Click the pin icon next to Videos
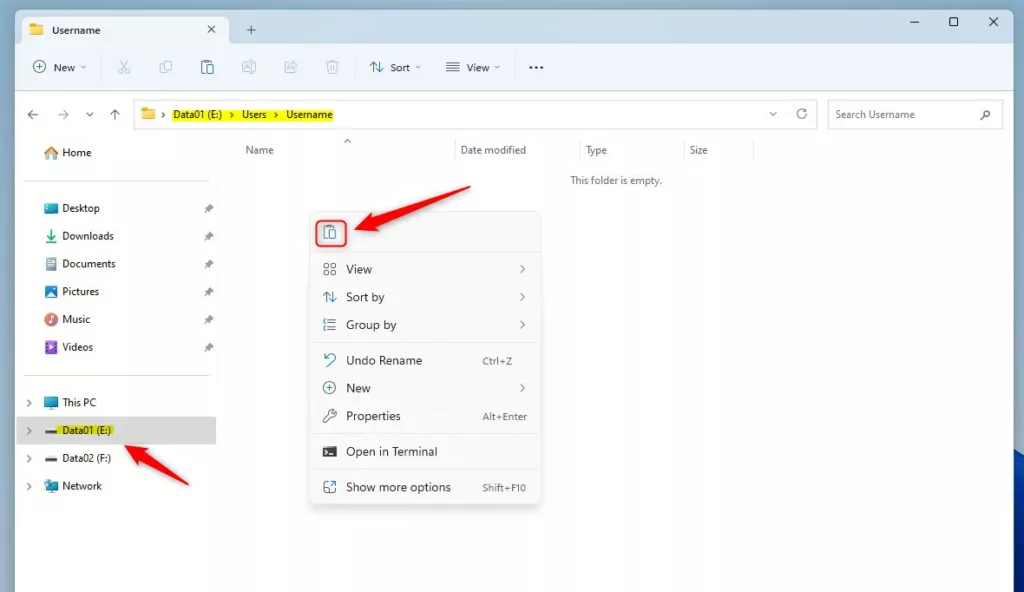This screenshot has width=1024, height=592. click(x=208, y=347)
